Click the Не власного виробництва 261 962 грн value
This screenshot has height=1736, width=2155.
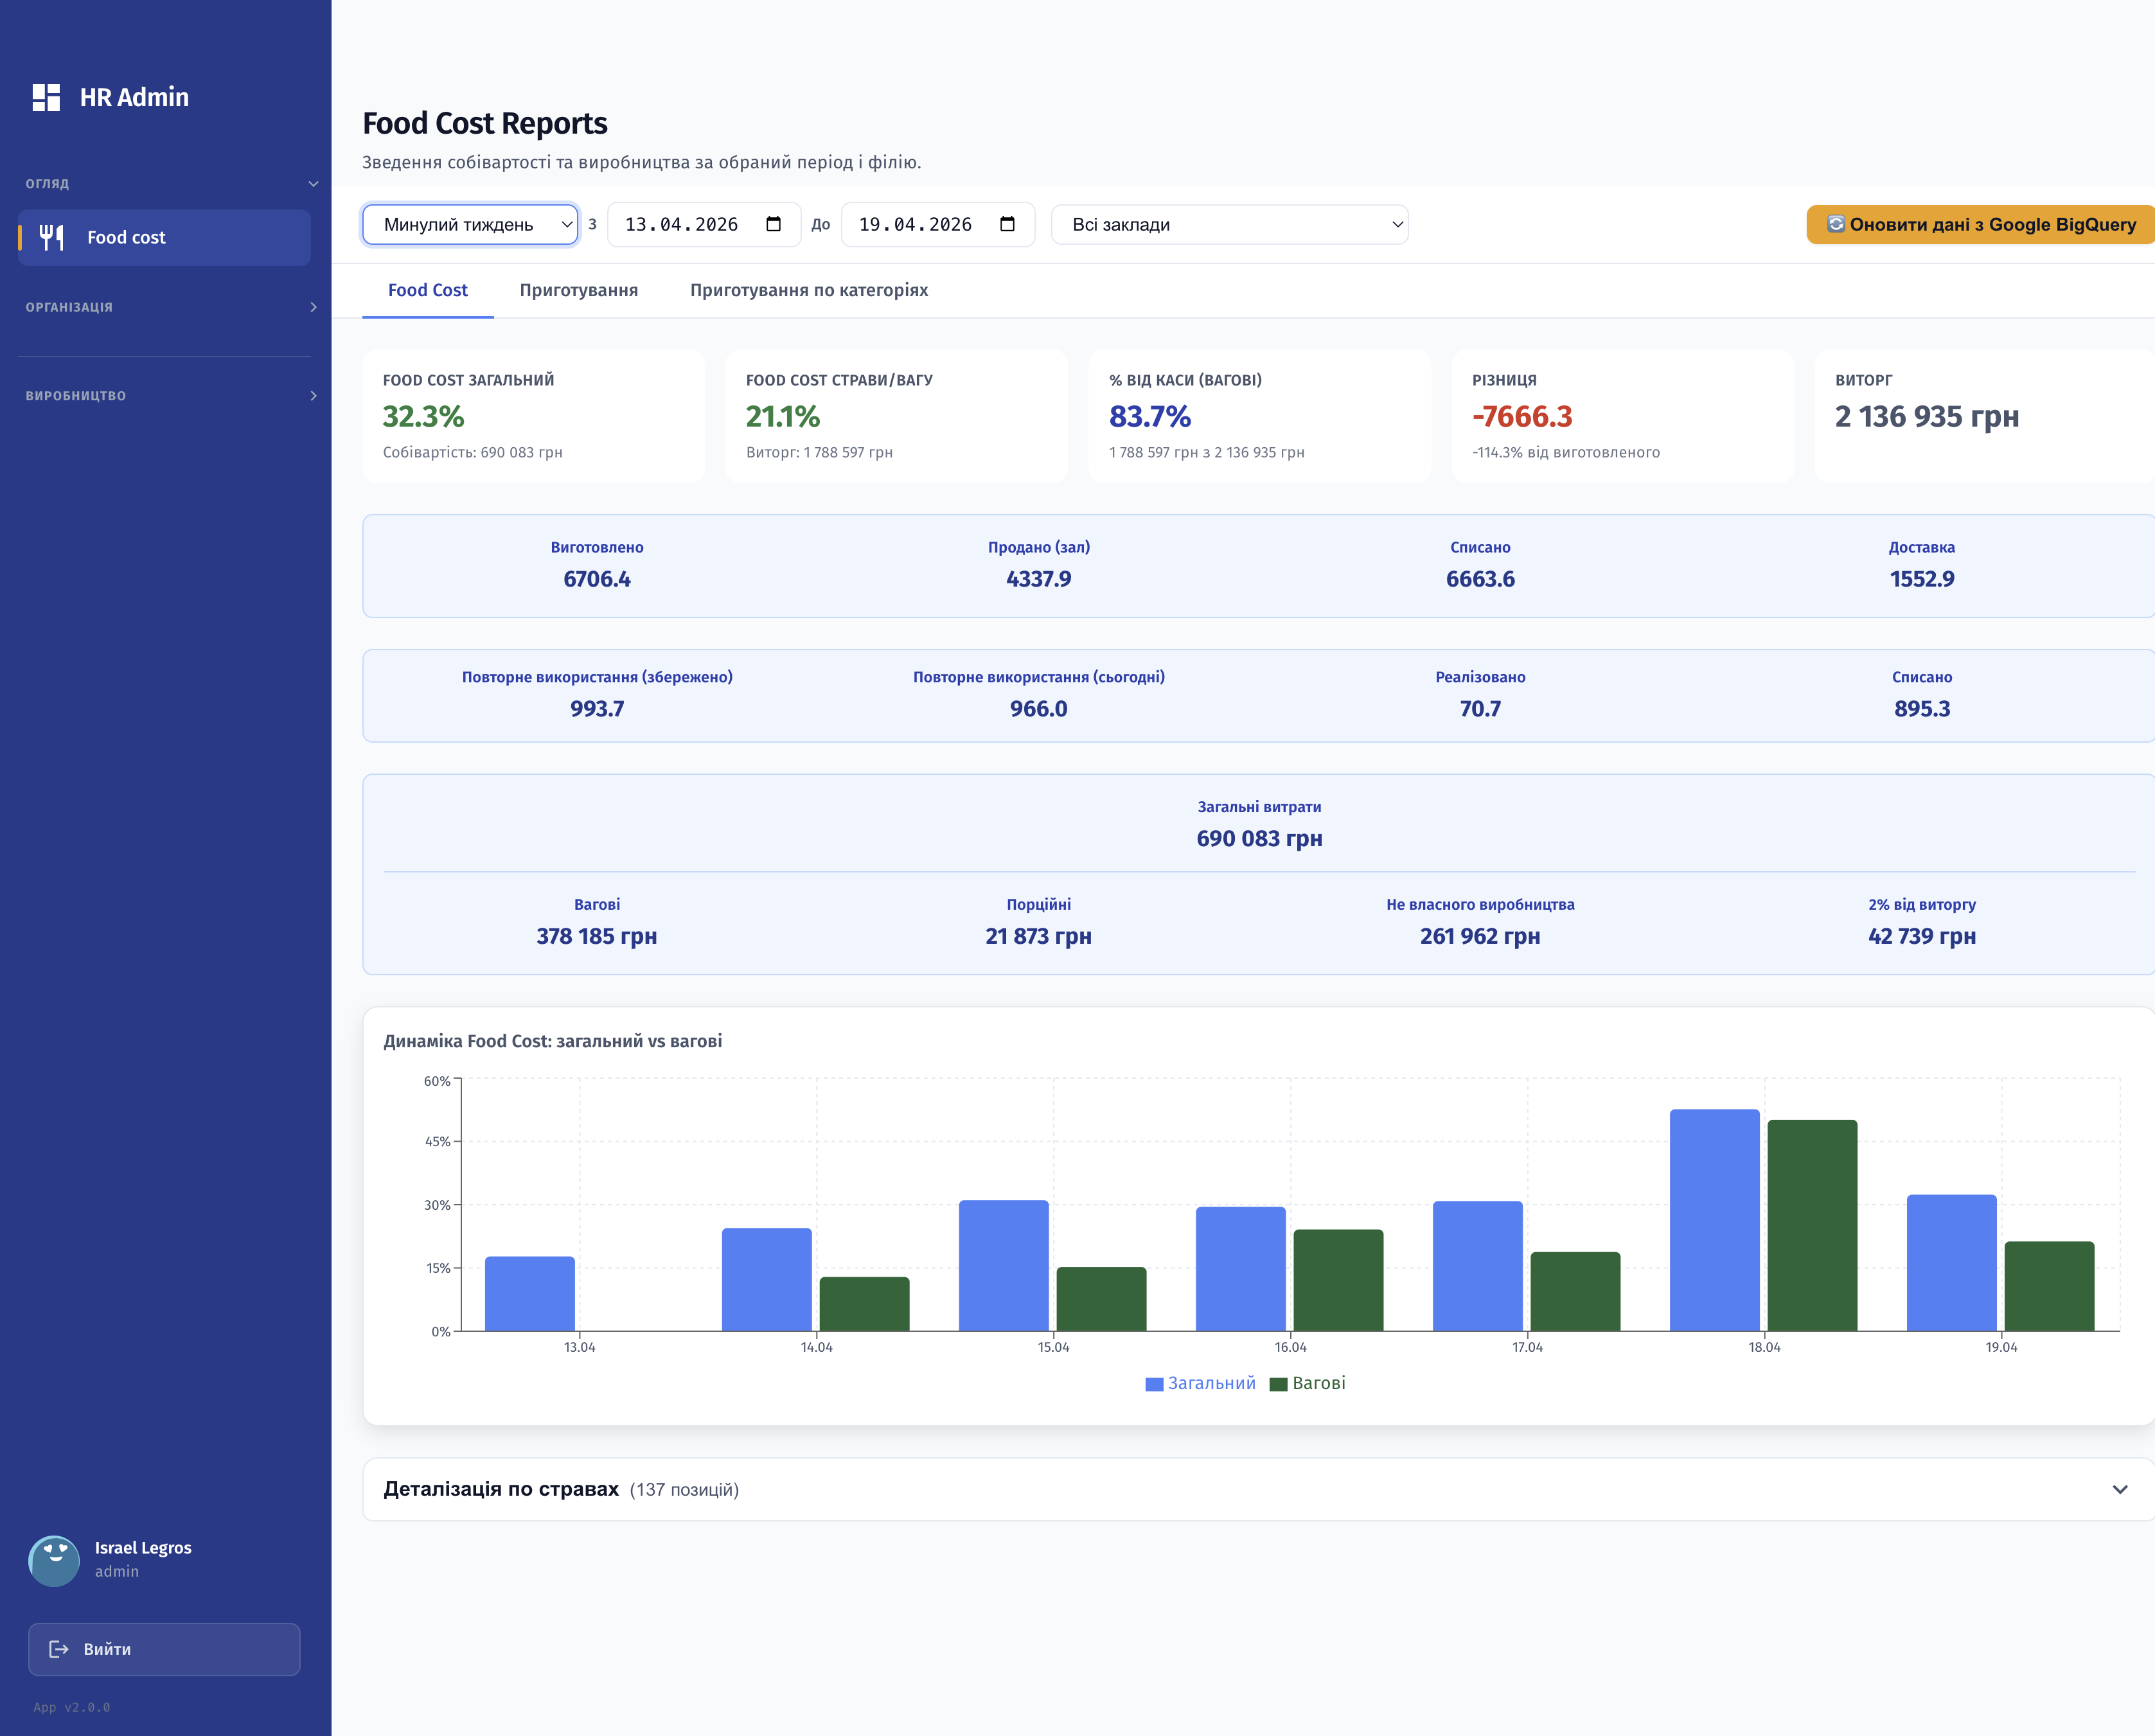(x=1480, y=936)
